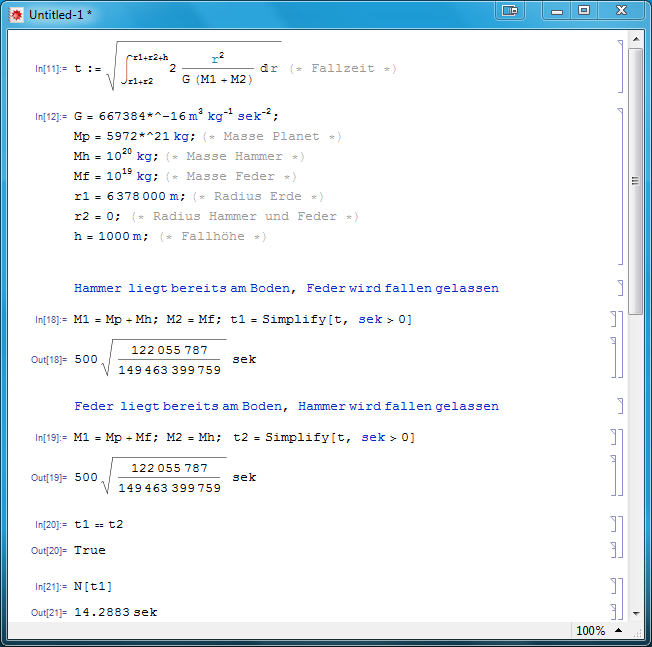The height and width of the screenshot is (647, 652).
Task: Select the In[21] N[t1] cell bracket
Action: coord(612,585)
